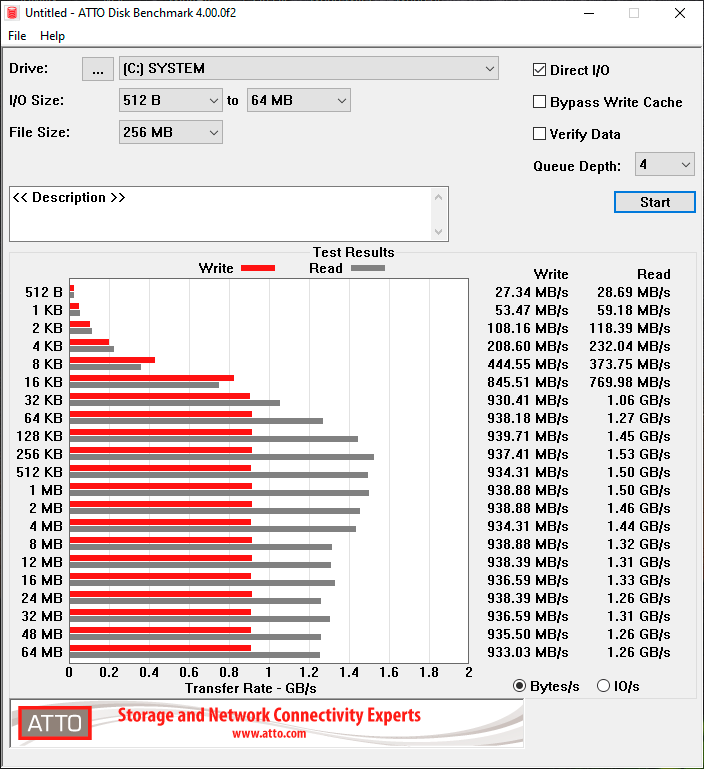This screenshot has width=704, height=769.
Task: Click the 1.44 GB/s read value
Action: [638, 526]
